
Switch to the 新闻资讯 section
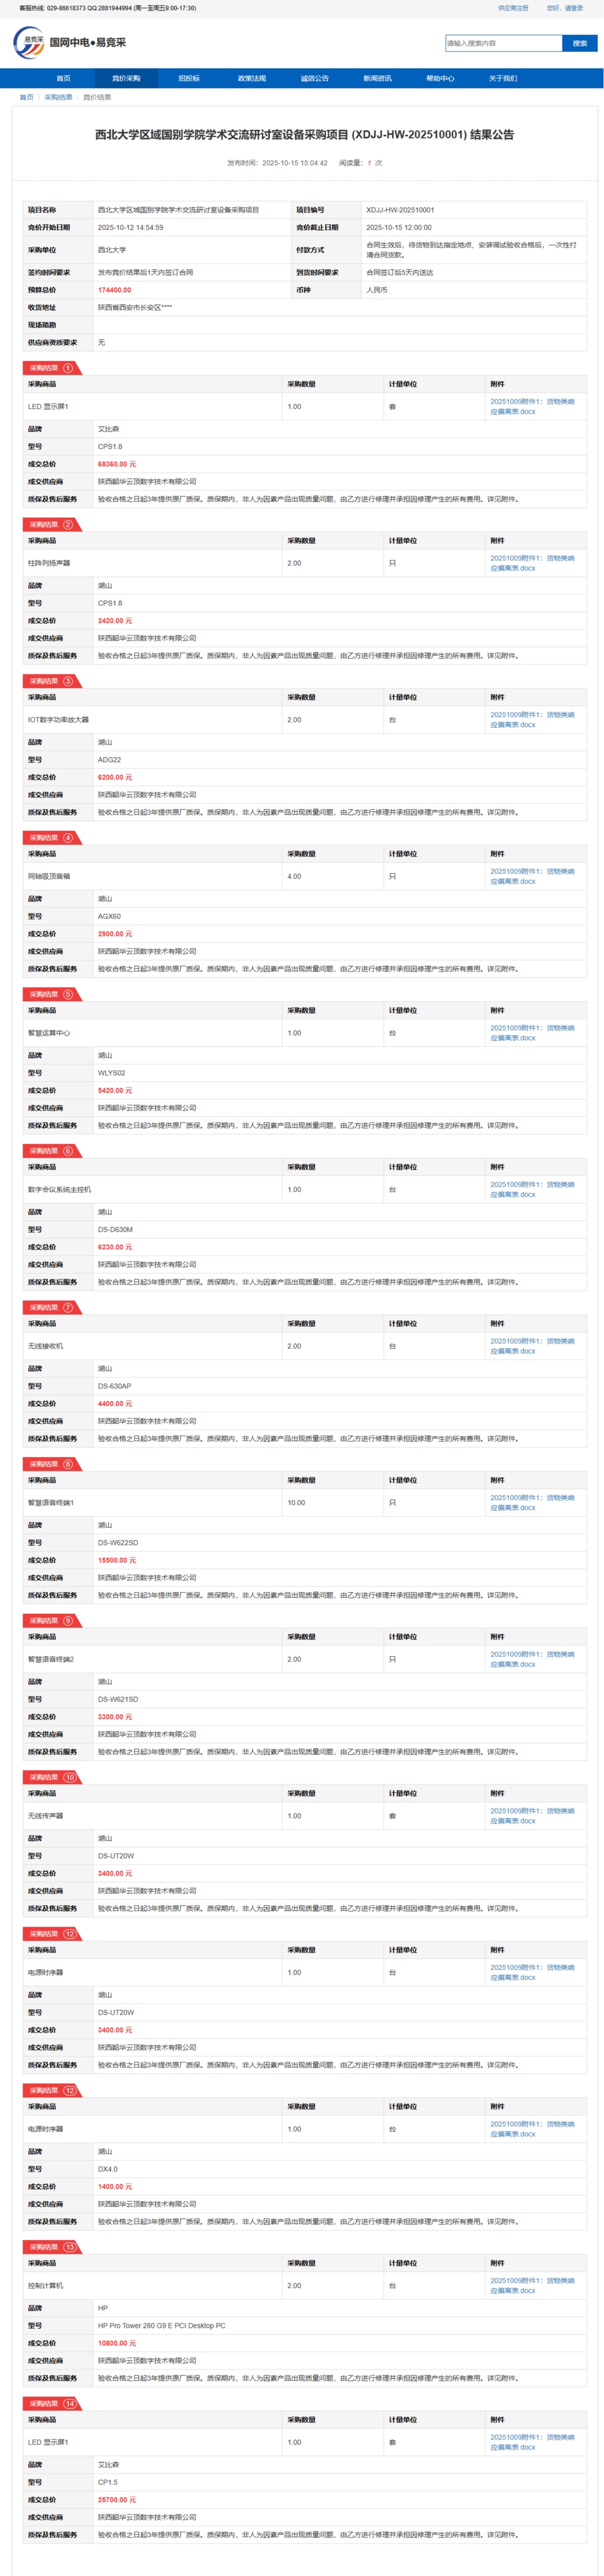click(x=377, y=78)
